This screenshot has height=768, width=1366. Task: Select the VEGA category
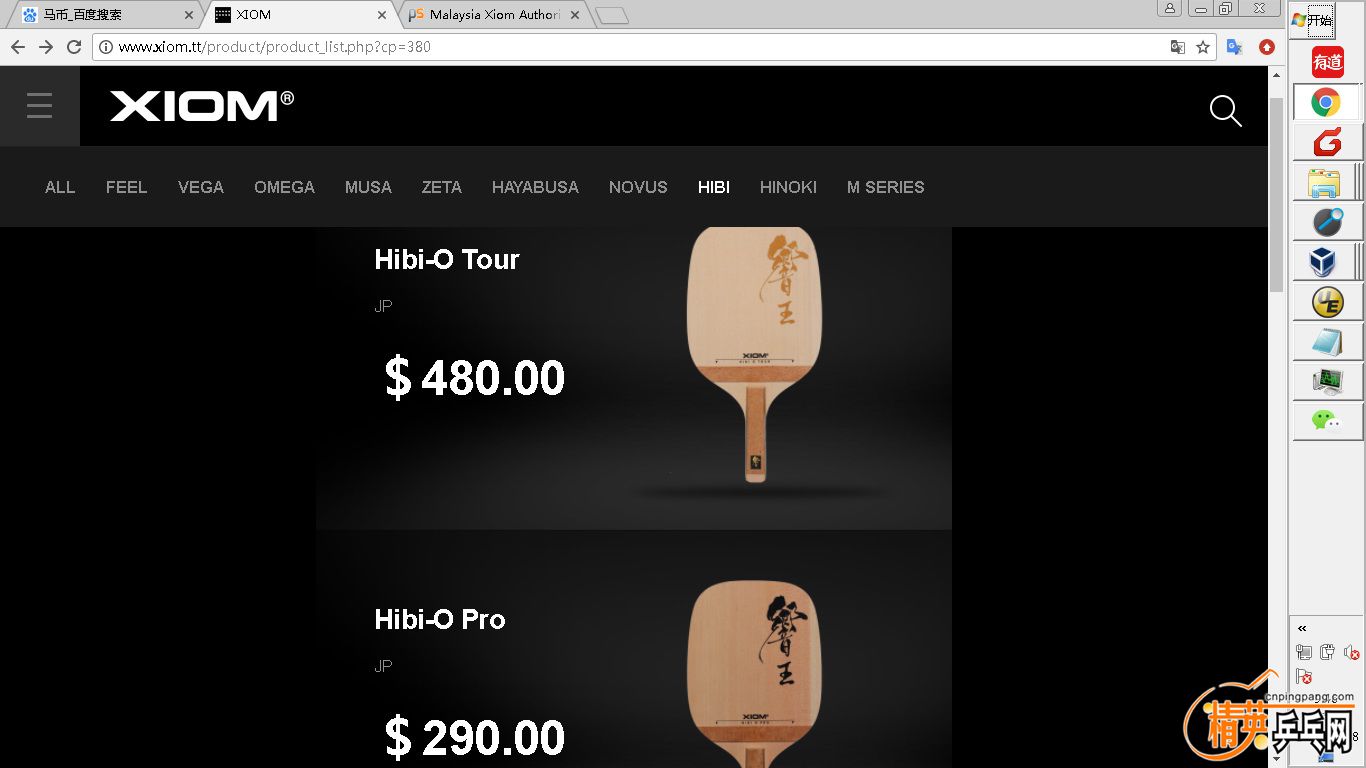pos(201,187)
